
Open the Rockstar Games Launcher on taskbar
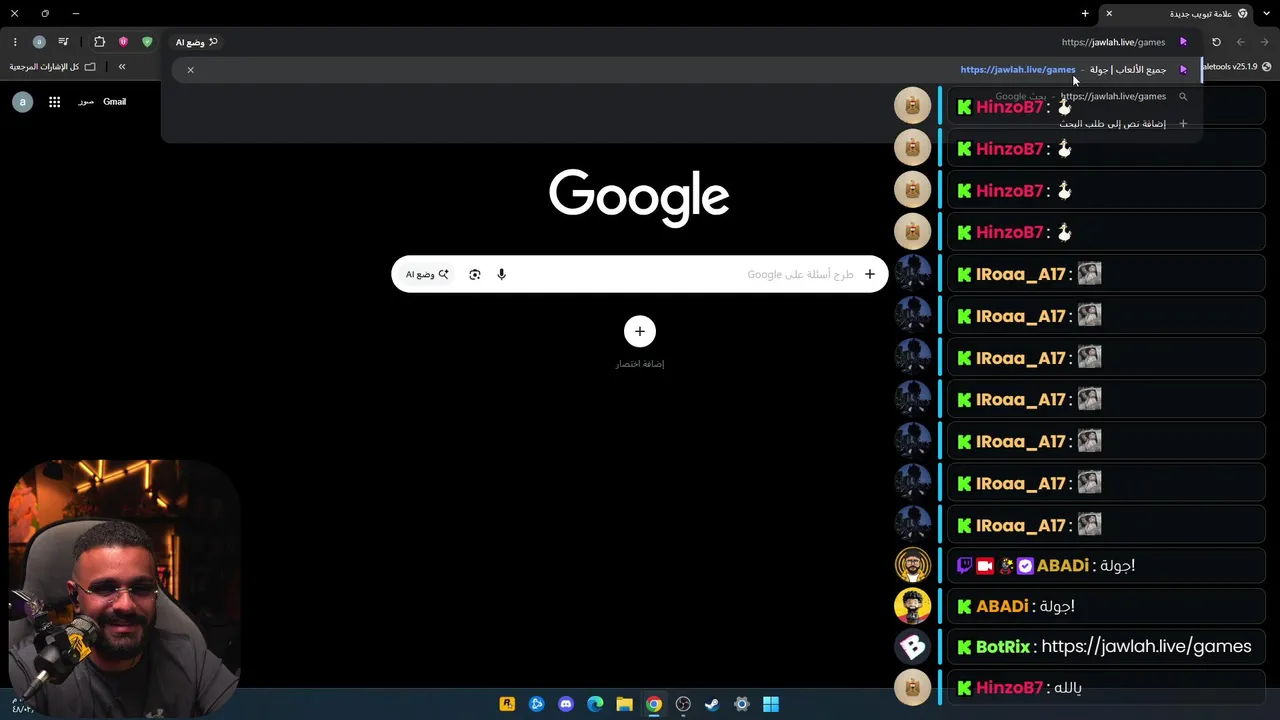[x=507, y=704]
